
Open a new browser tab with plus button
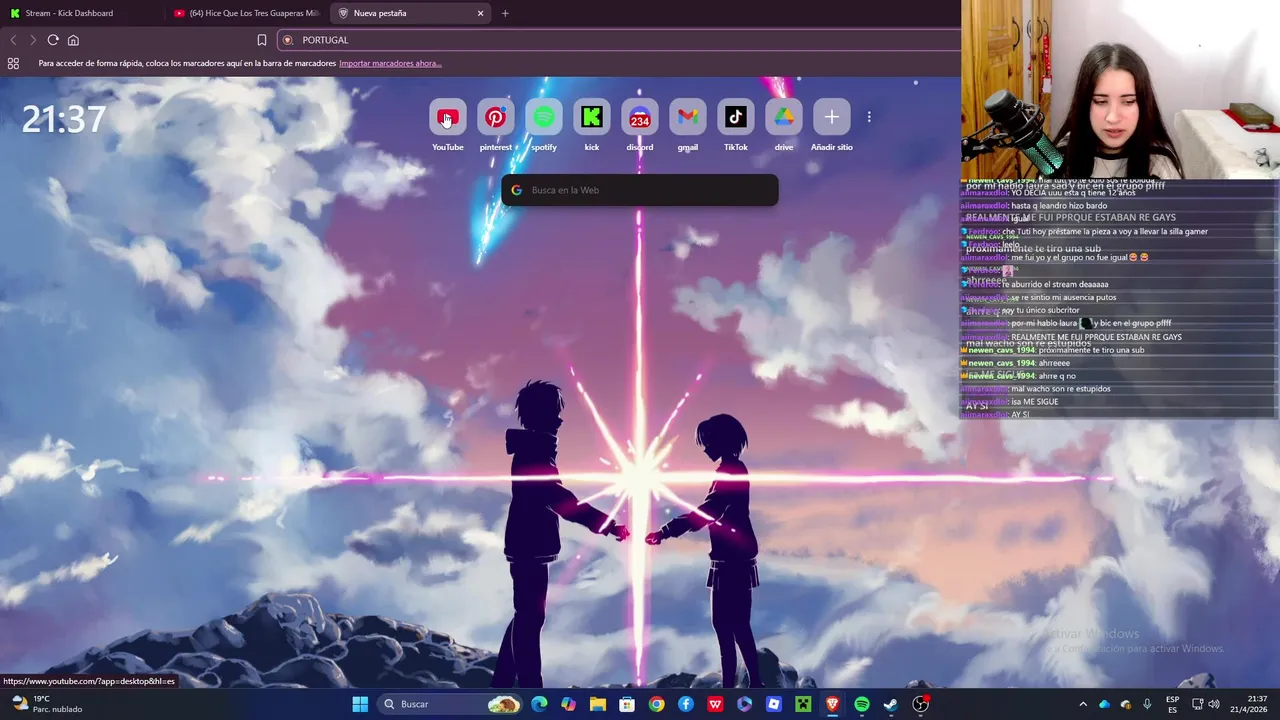click(505, 13)
